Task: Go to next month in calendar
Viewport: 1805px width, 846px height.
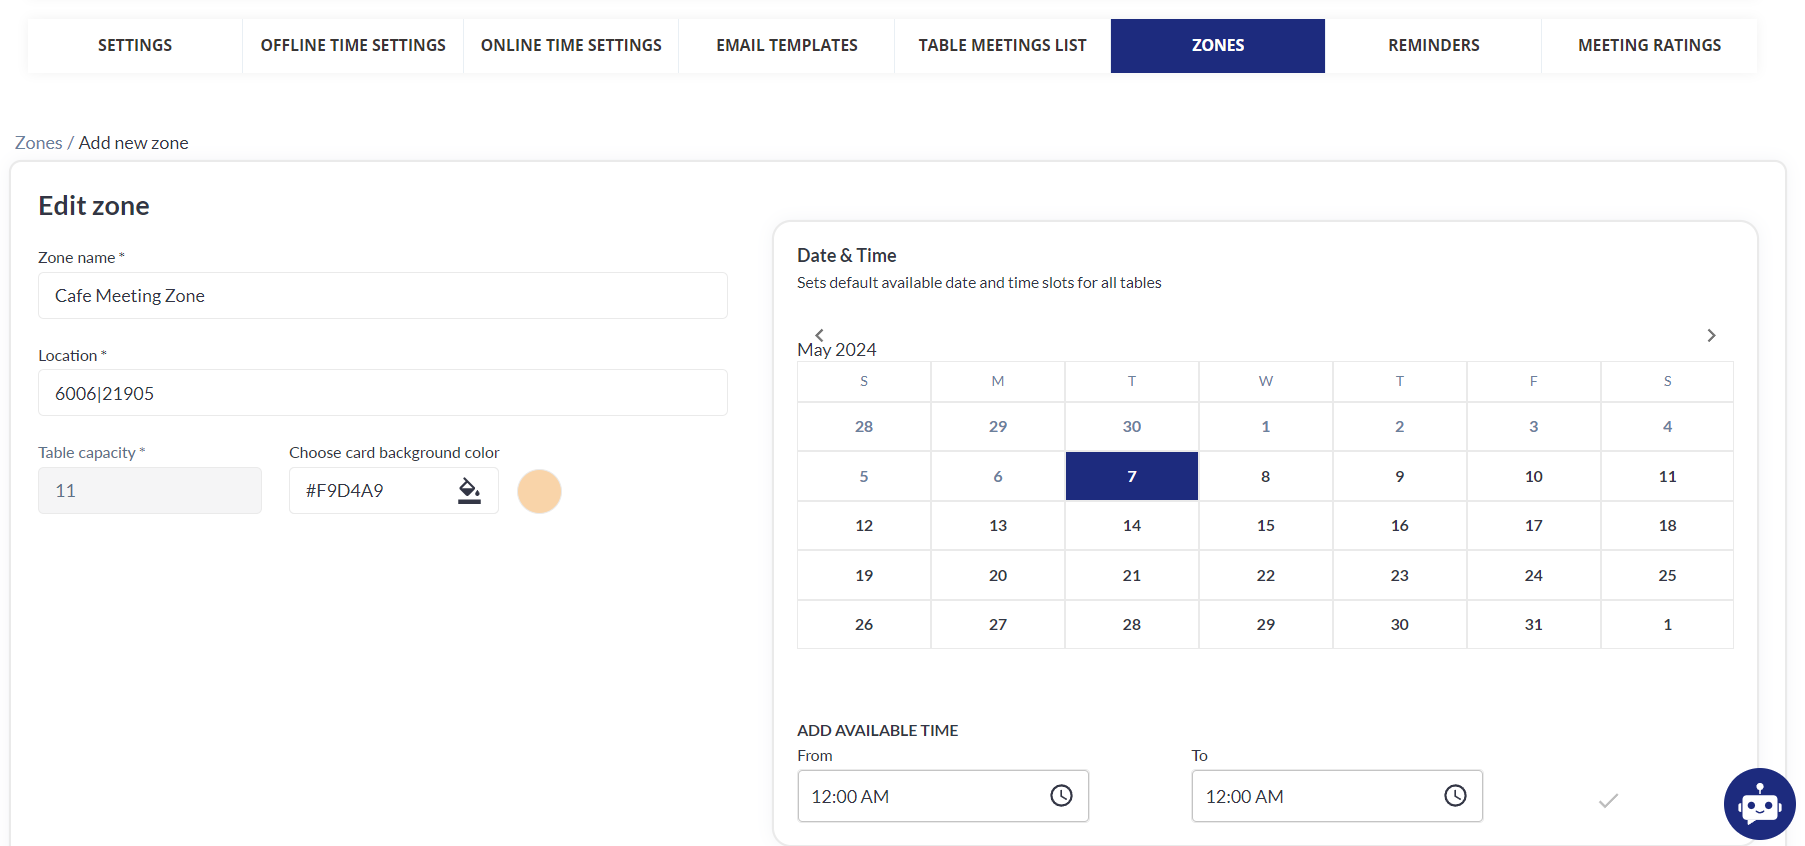Action: (x=1711, y=335)
